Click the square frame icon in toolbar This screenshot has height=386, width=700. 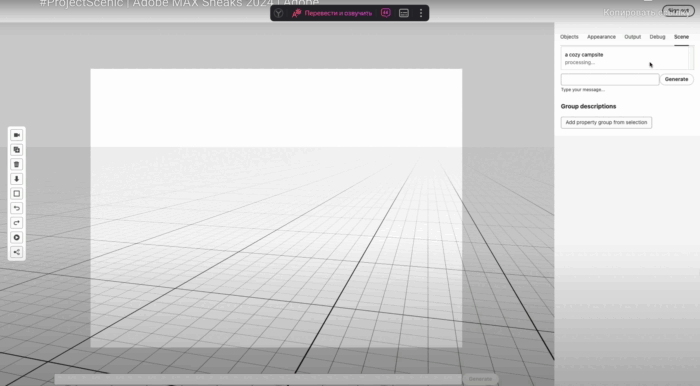(17, 194)
